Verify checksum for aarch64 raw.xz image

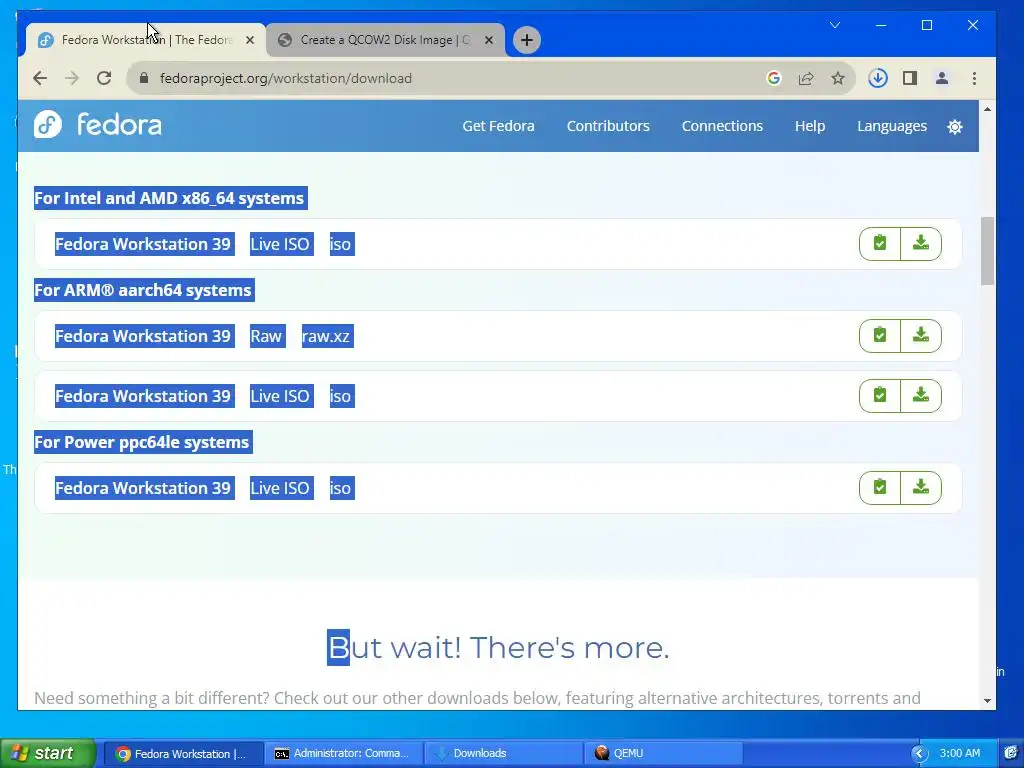(x=880, y=336)
